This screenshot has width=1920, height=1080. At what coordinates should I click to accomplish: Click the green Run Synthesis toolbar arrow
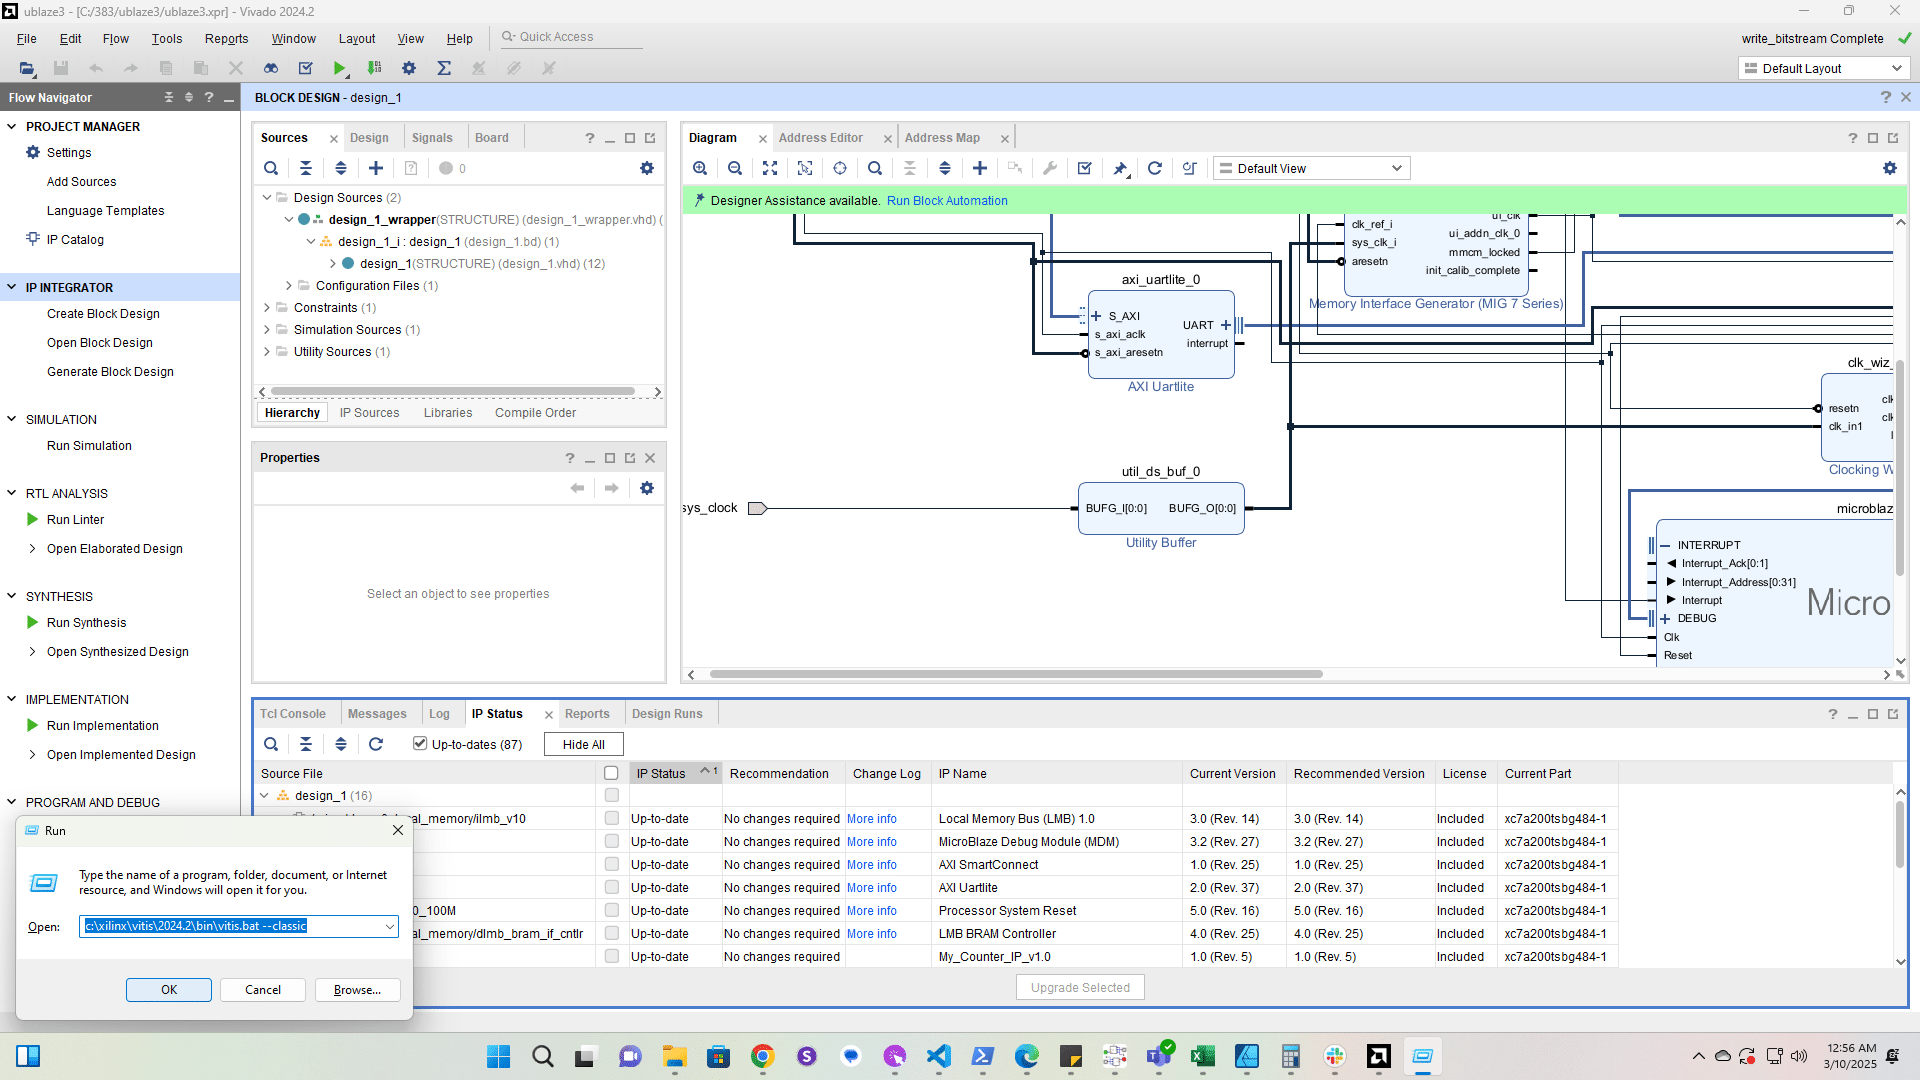click(x=340, y=68)
